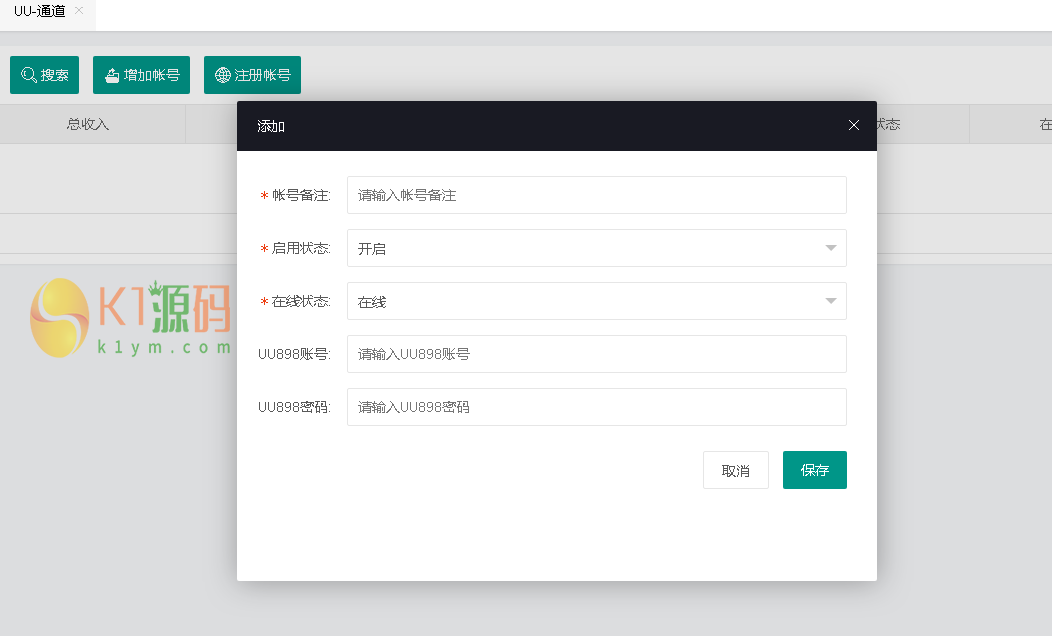
Task: Focus the 帐号备注 input field
Action: click(x=596, y=195)
